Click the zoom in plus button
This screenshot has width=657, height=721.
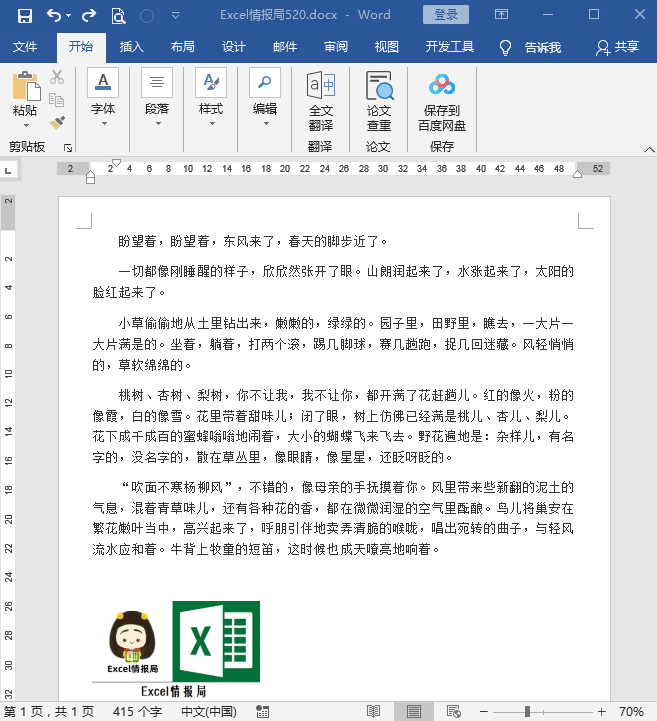(x=601, y=712)
